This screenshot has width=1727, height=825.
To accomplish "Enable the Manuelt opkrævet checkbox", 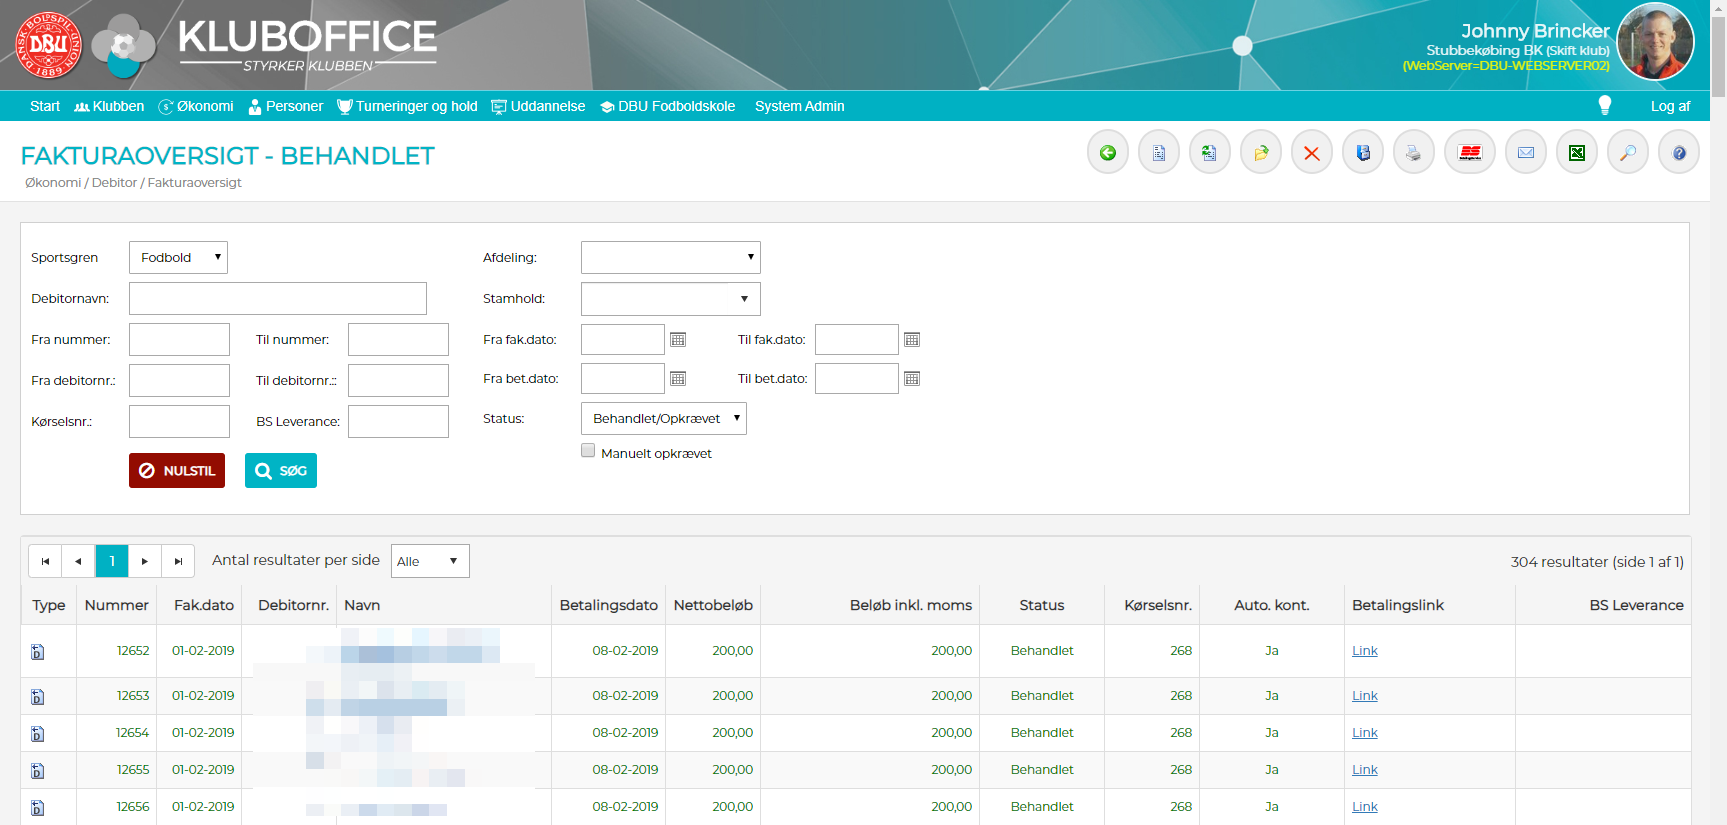I will coord(588,451).
